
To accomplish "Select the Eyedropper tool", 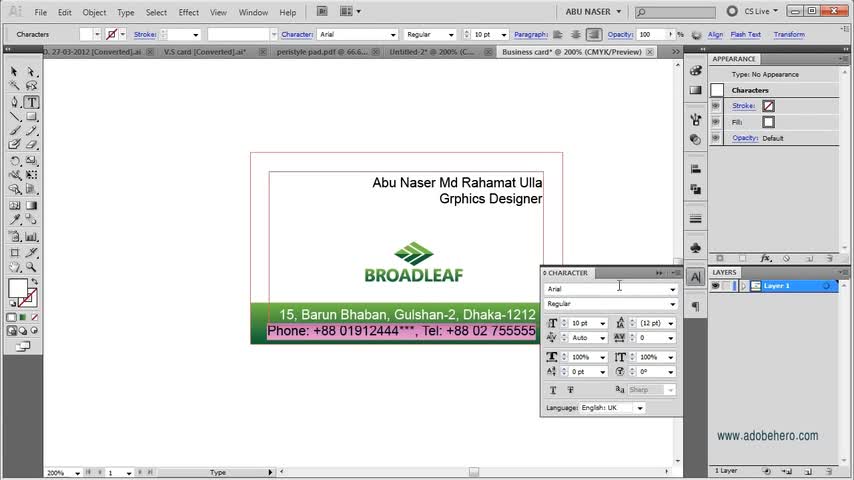I will point(14,220).
